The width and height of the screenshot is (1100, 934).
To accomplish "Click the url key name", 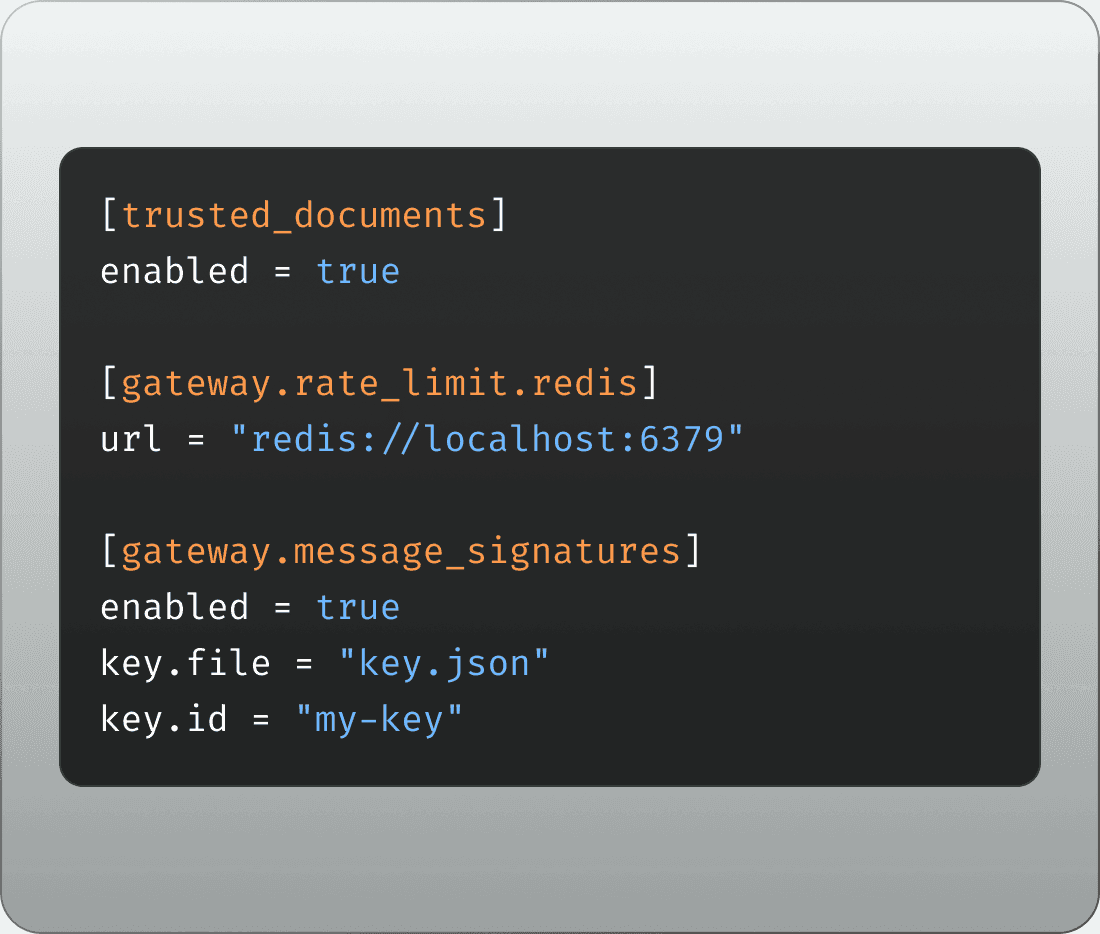I will (x=131, y=440).
